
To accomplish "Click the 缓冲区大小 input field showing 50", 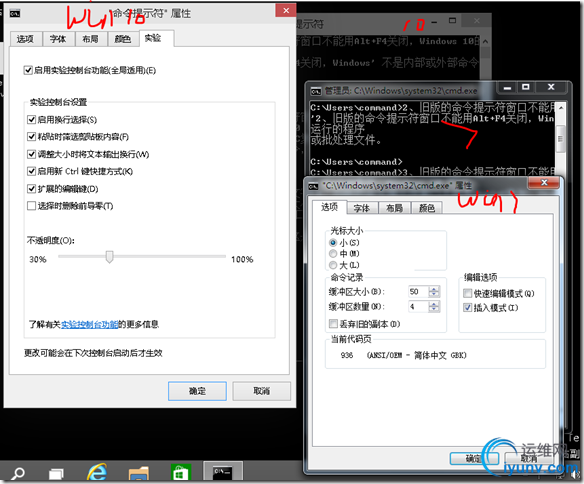I will point(419,292).
